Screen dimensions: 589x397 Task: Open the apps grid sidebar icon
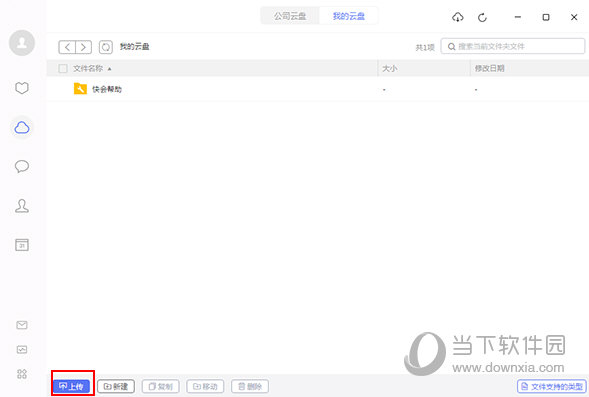pyautogui.click(x=22, y=374)
